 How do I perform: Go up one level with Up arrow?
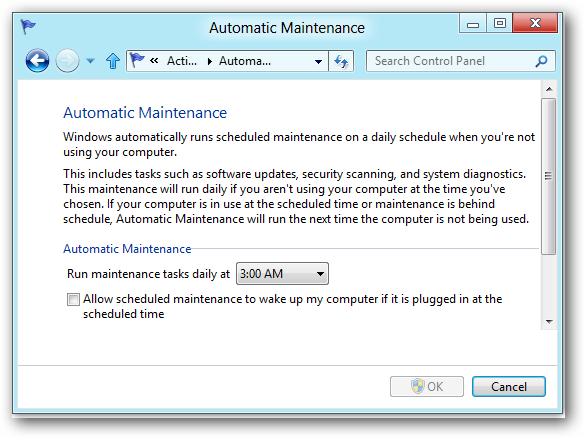click(x=113, y=61)
